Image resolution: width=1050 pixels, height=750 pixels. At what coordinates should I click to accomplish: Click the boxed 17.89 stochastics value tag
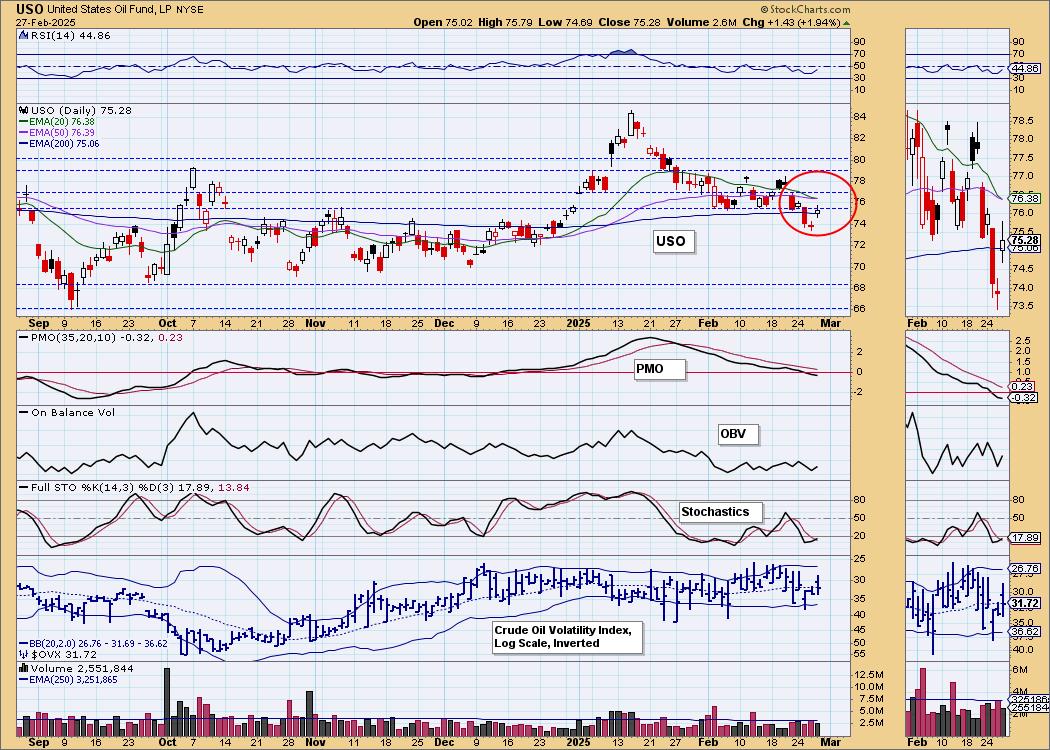point(1025,538)
